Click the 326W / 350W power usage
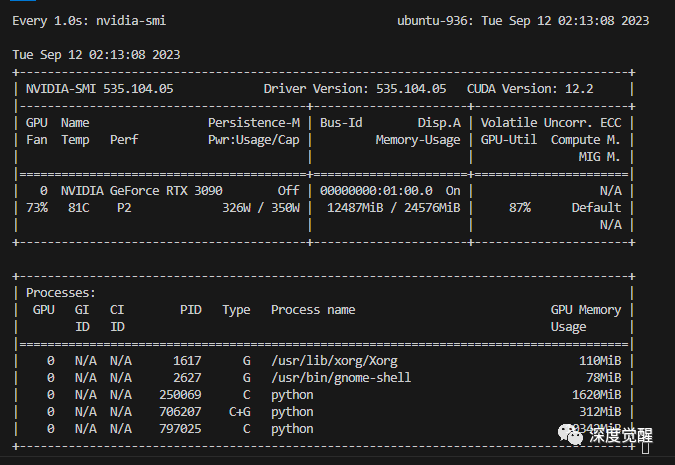 point(260,208)
